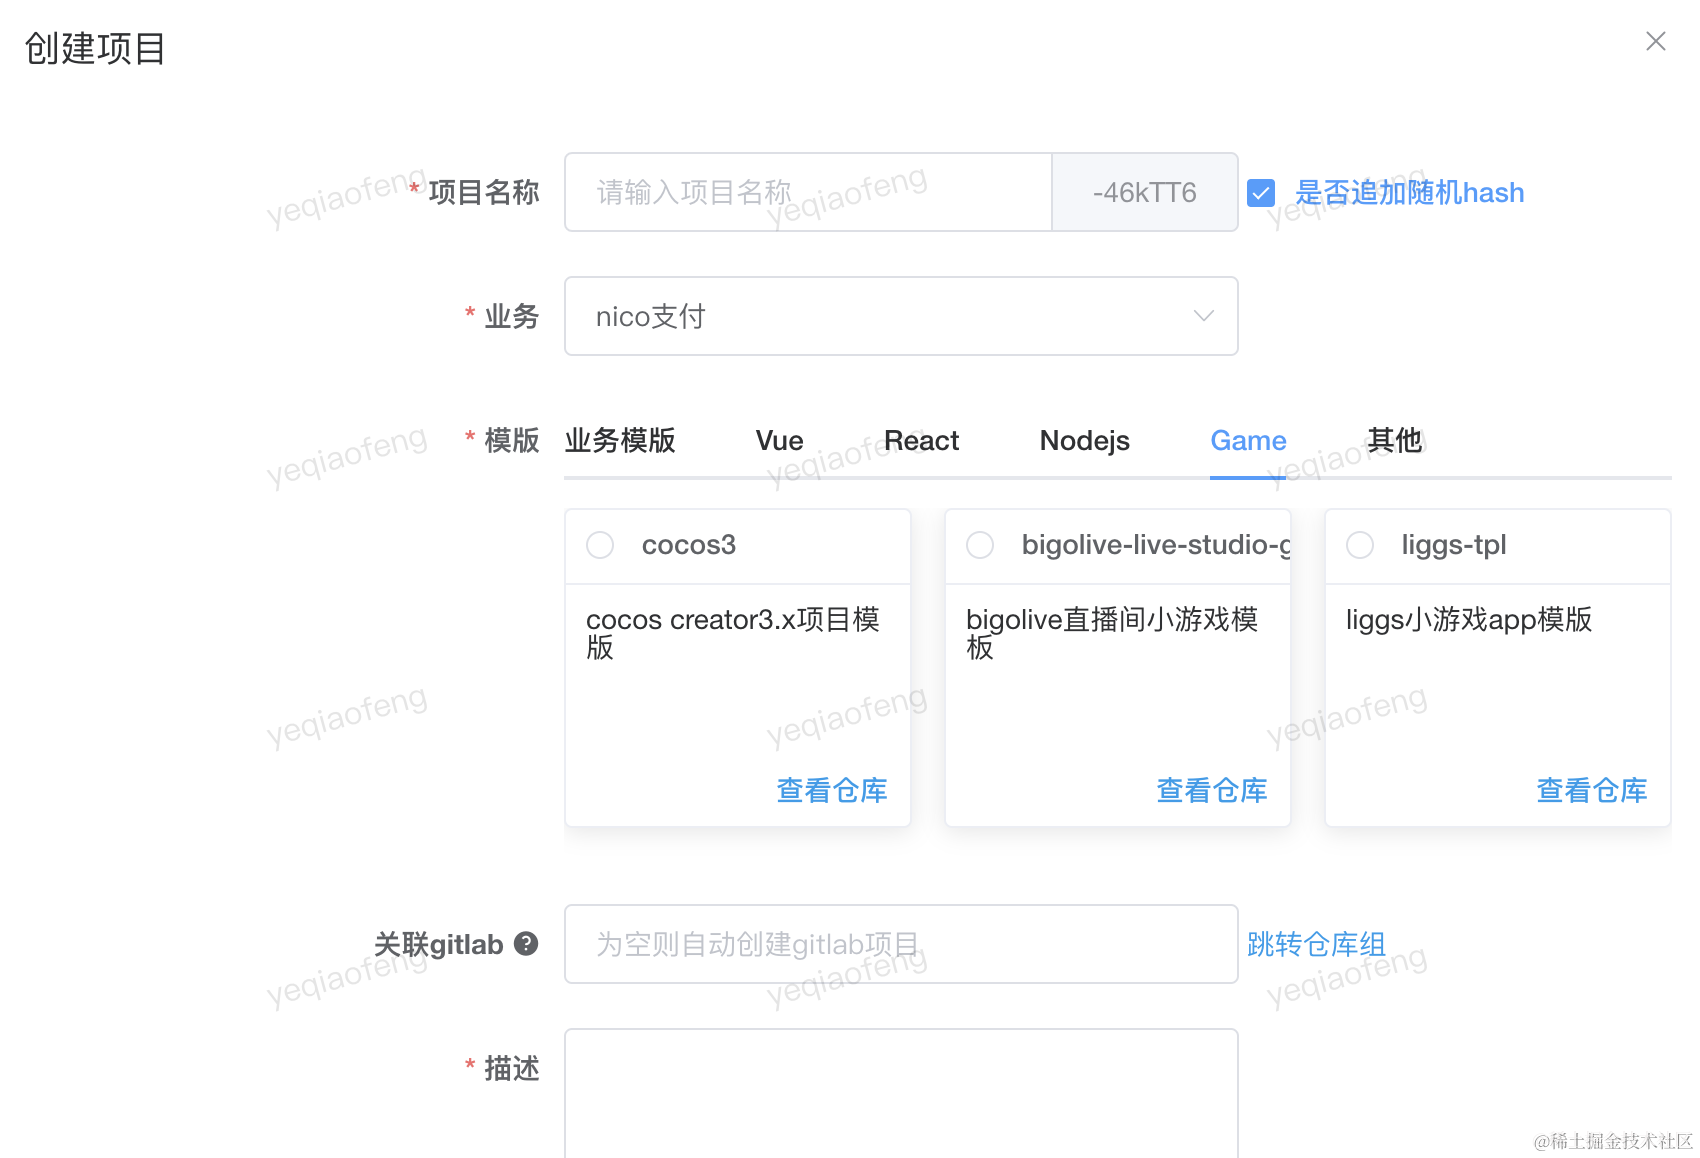Viewport: 1700px width, 1158px height.
Task: Switch to the Vue tab
Action: coord(779,440)
